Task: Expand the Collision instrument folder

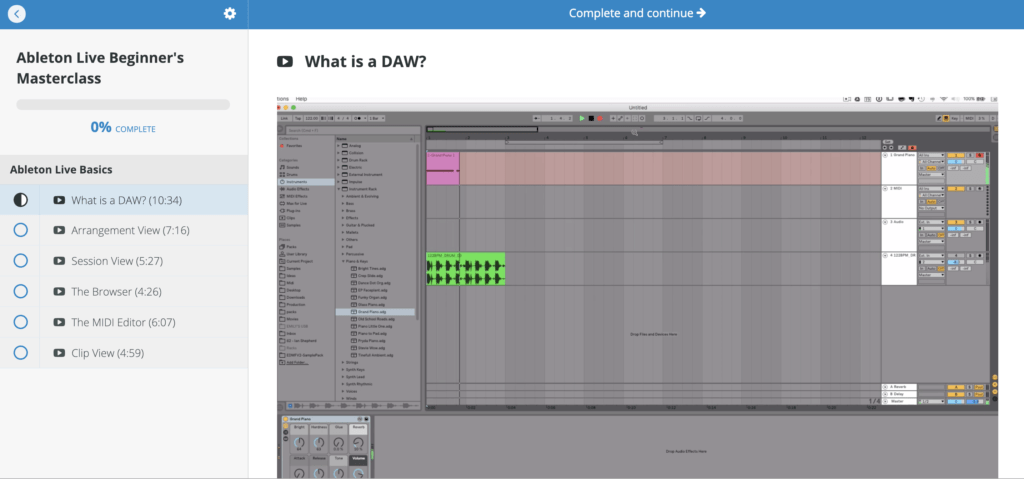Action: [338, 153]
